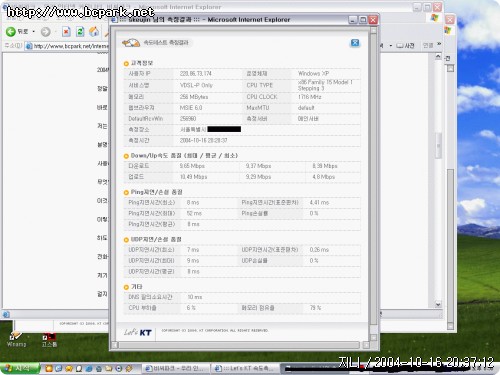Close the speed test result with blue X icon
Image resolution: width=500 pixels, height=375 pixels.
355,43
